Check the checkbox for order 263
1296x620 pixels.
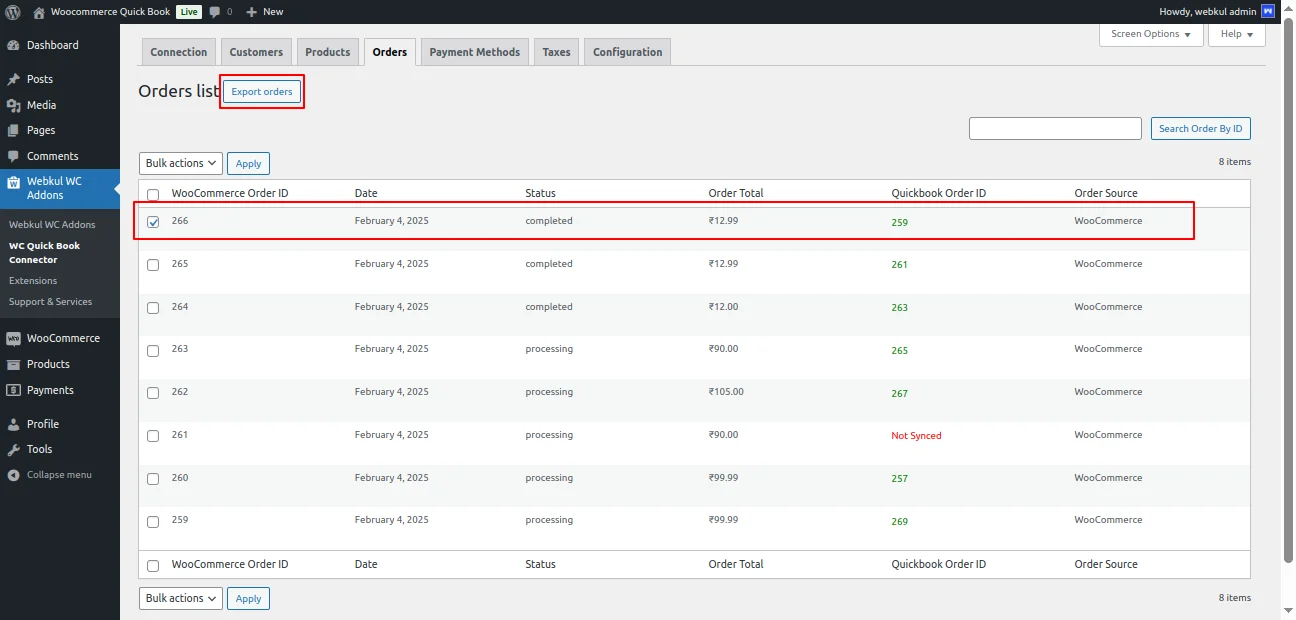click(x=153, y=350)
